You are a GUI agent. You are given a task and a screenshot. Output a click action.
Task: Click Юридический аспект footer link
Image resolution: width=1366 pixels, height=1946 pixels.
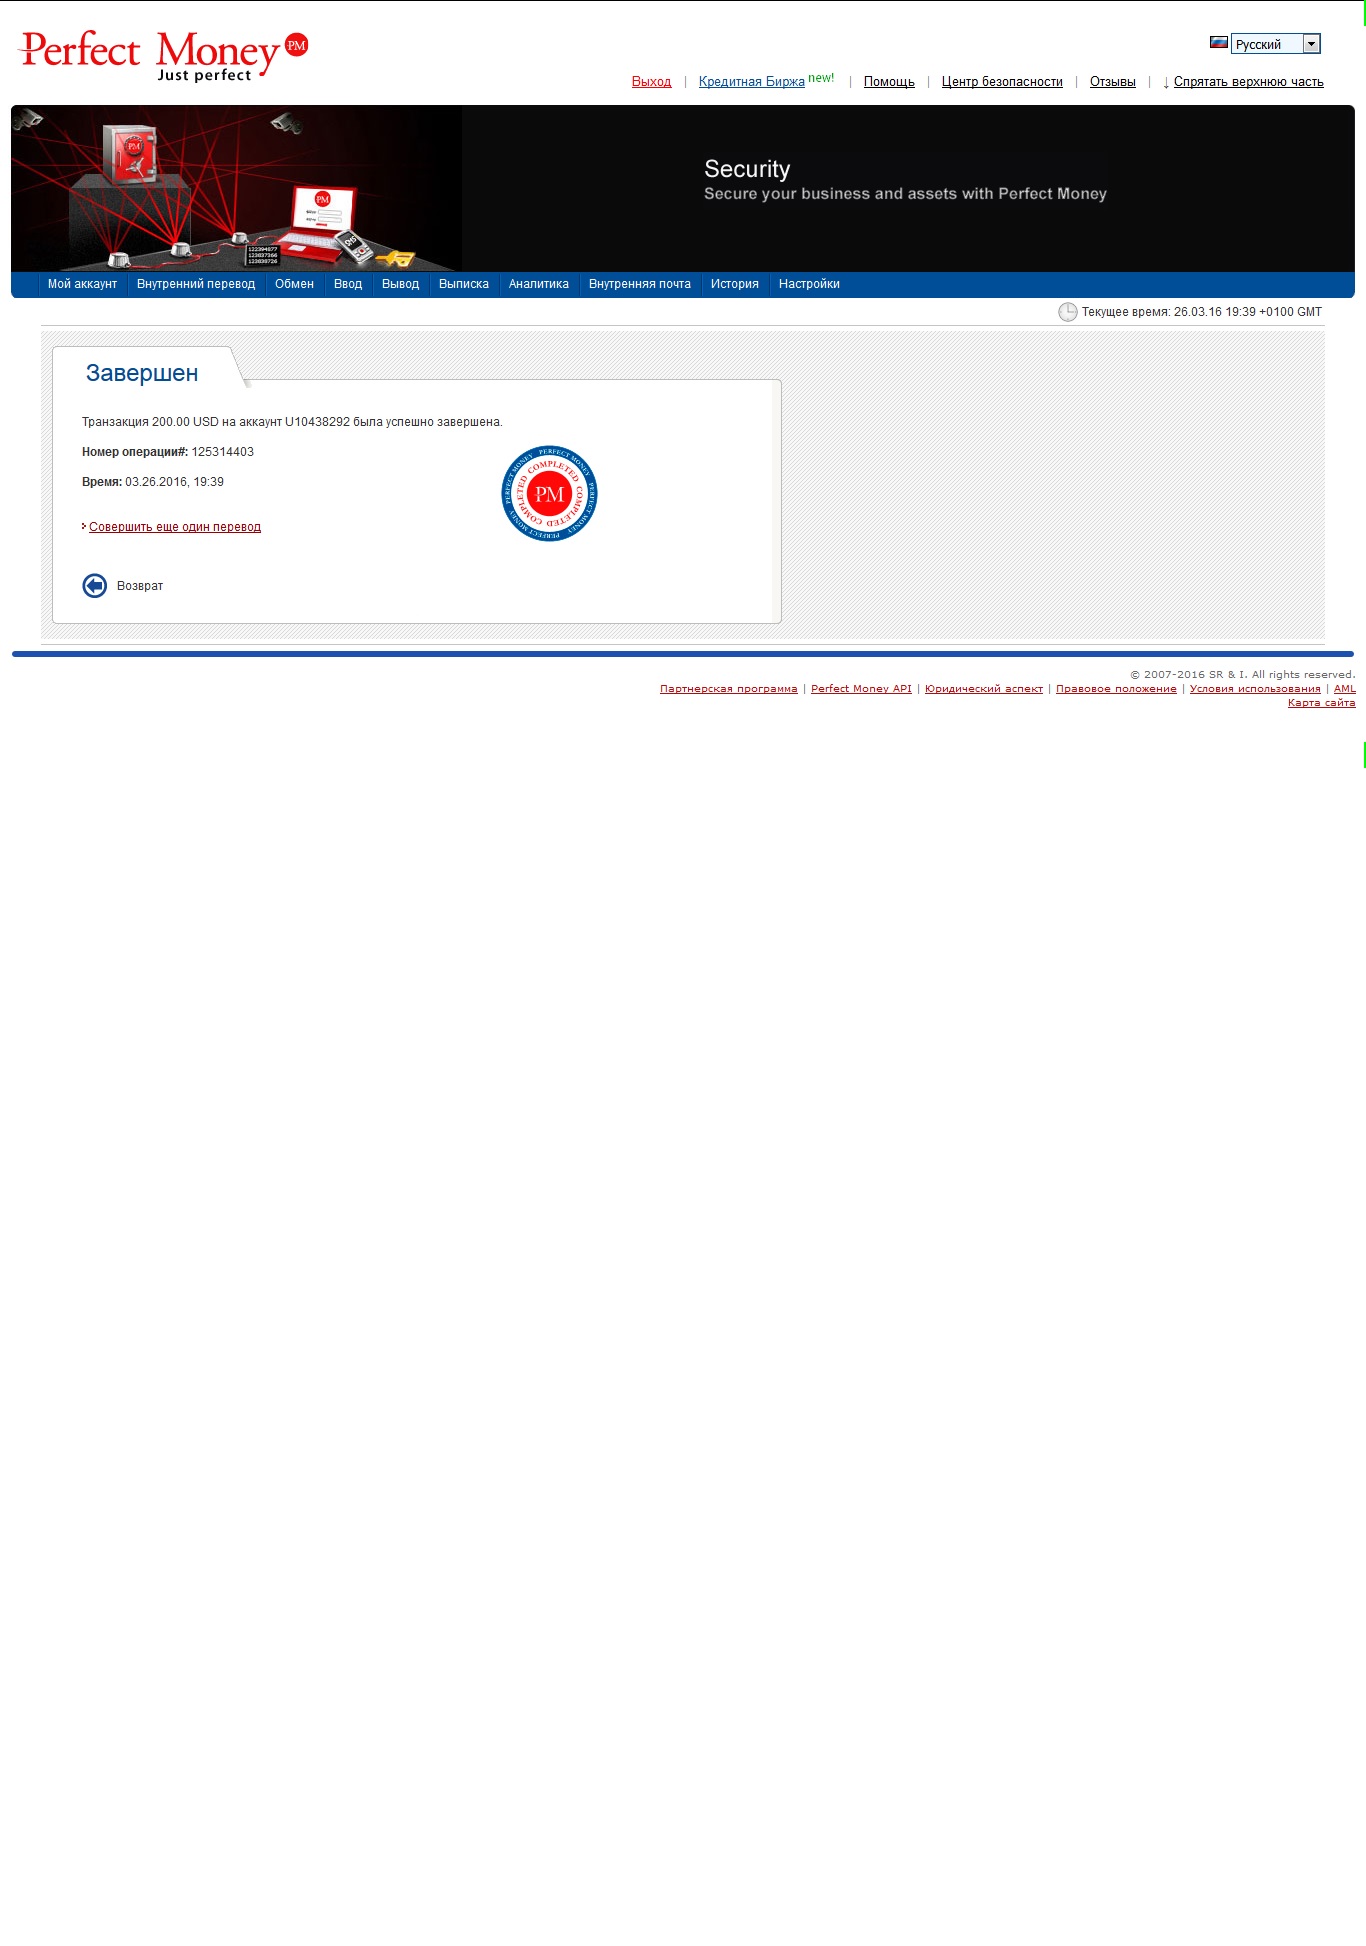(984, 689)
